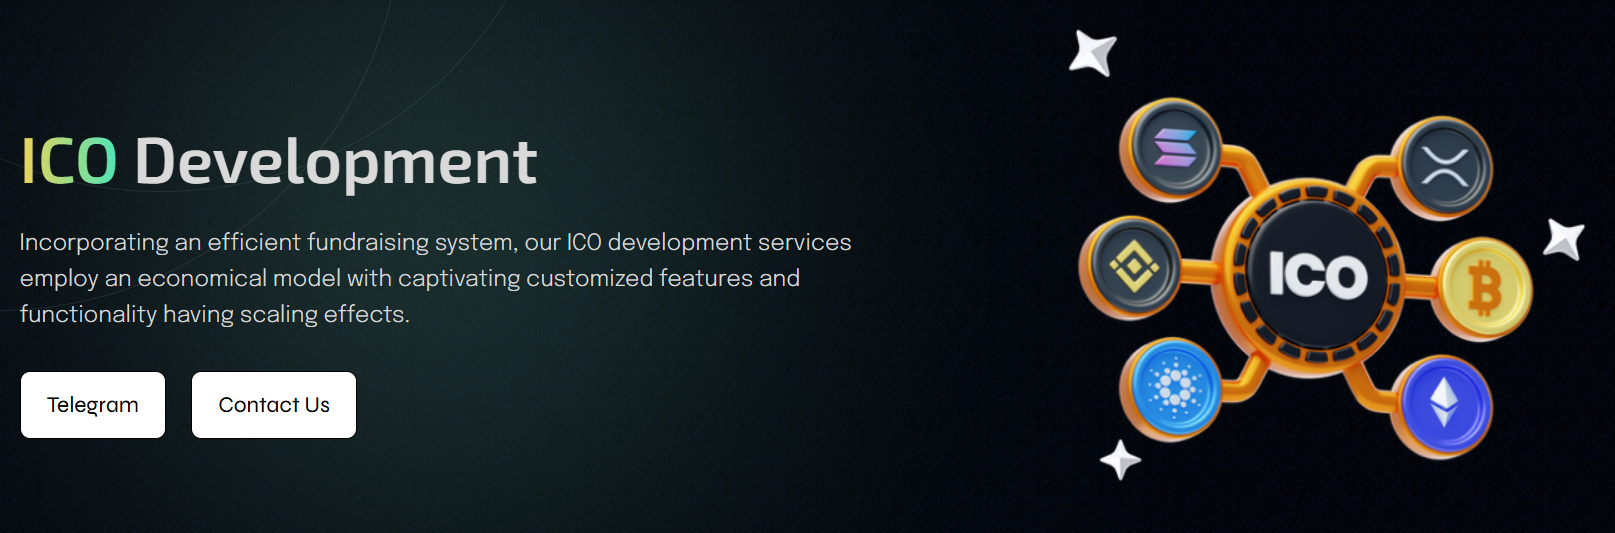Click the 'ICO' text inside the paragraph

pyautogui.click(x=584, y=242)
